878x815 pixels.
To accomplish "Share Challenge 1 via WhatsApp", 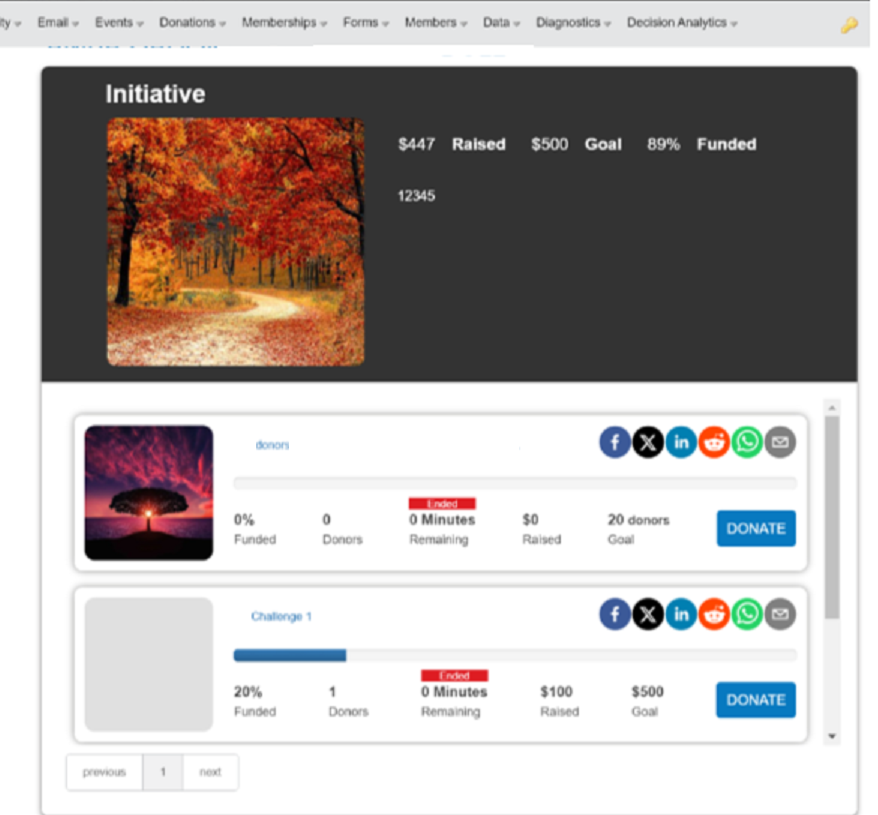I will [747, 614].
